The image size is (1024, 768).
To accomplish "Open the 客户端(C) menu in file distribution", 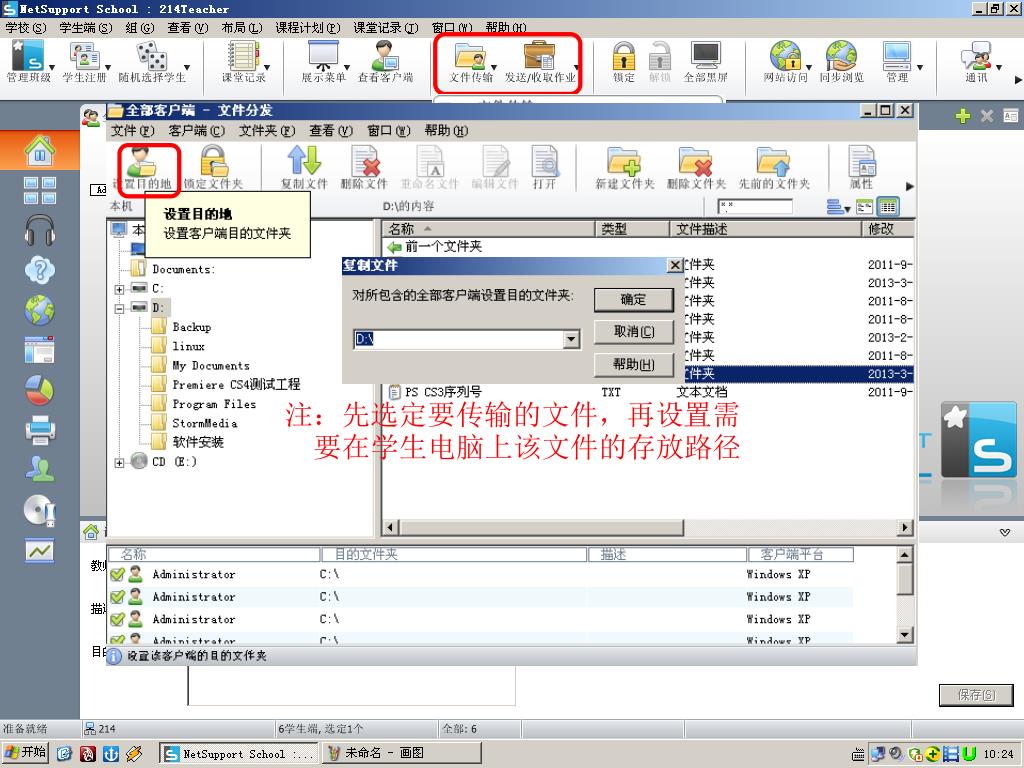I will 197,131.
